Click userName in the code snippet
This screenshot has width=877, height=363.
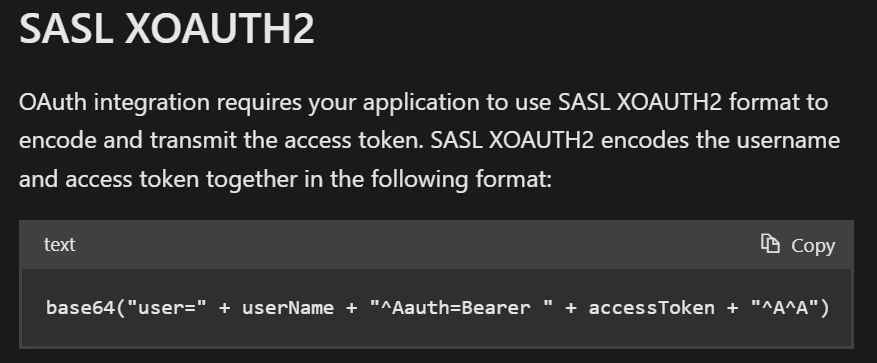[287, 308]
